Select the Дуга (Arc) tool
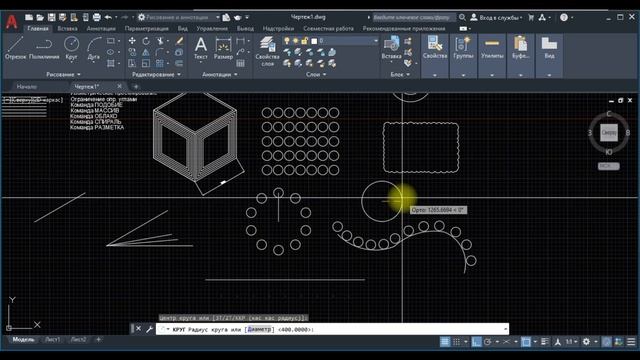The width and height of the screenshot is (640, 360). click(x=94, y=48)
